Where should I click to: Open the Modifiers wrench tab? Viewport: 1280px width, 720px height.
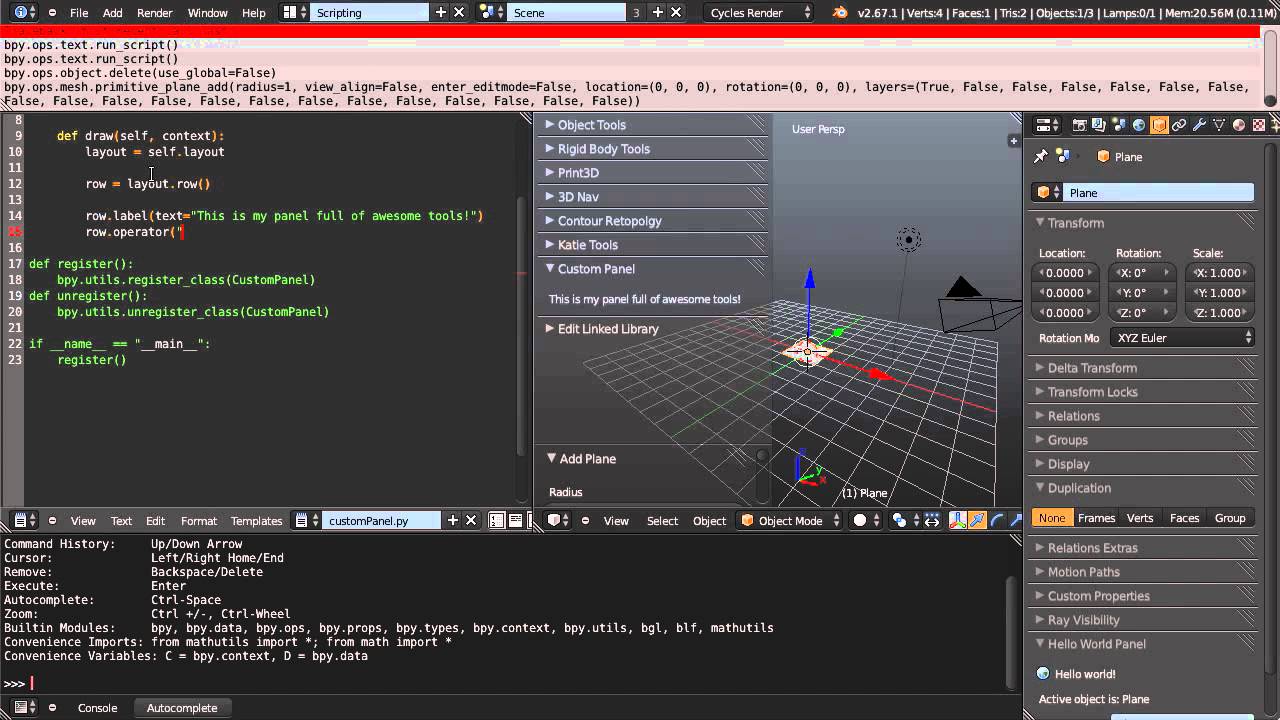tap(1199, 125)
